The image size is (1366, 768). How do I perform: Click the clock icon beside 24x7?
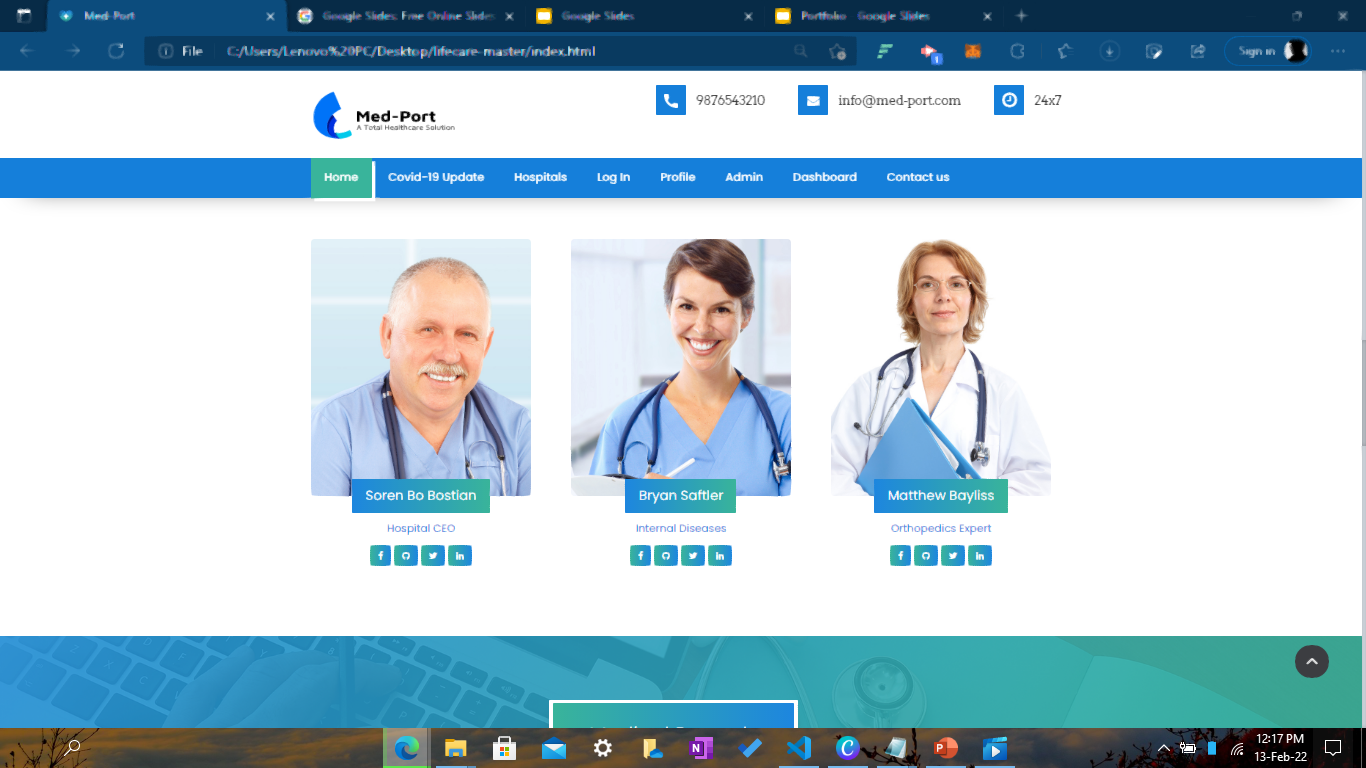1008,100
